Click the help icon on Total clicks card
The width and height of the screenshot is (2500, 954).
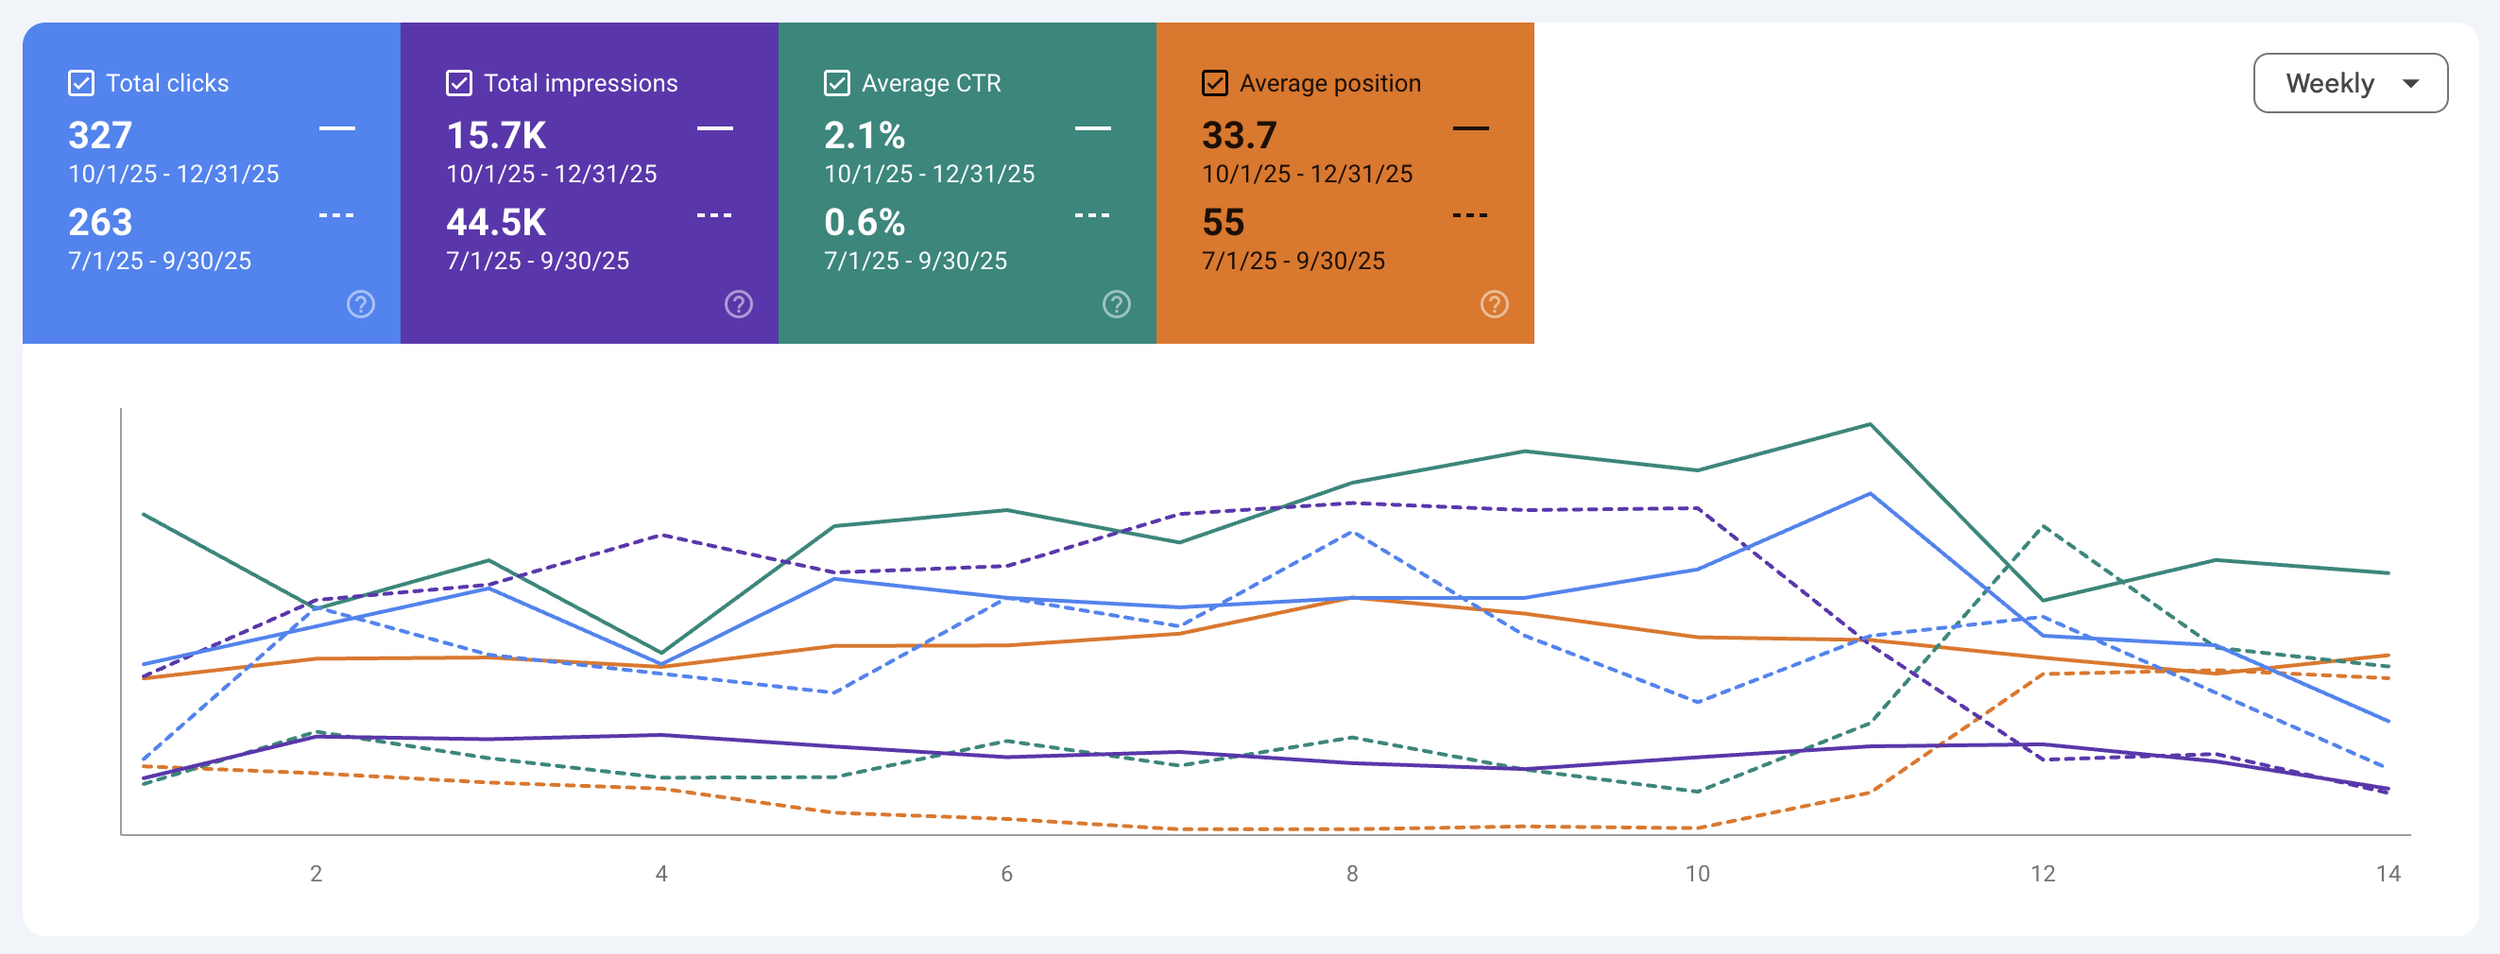point(359,305)
